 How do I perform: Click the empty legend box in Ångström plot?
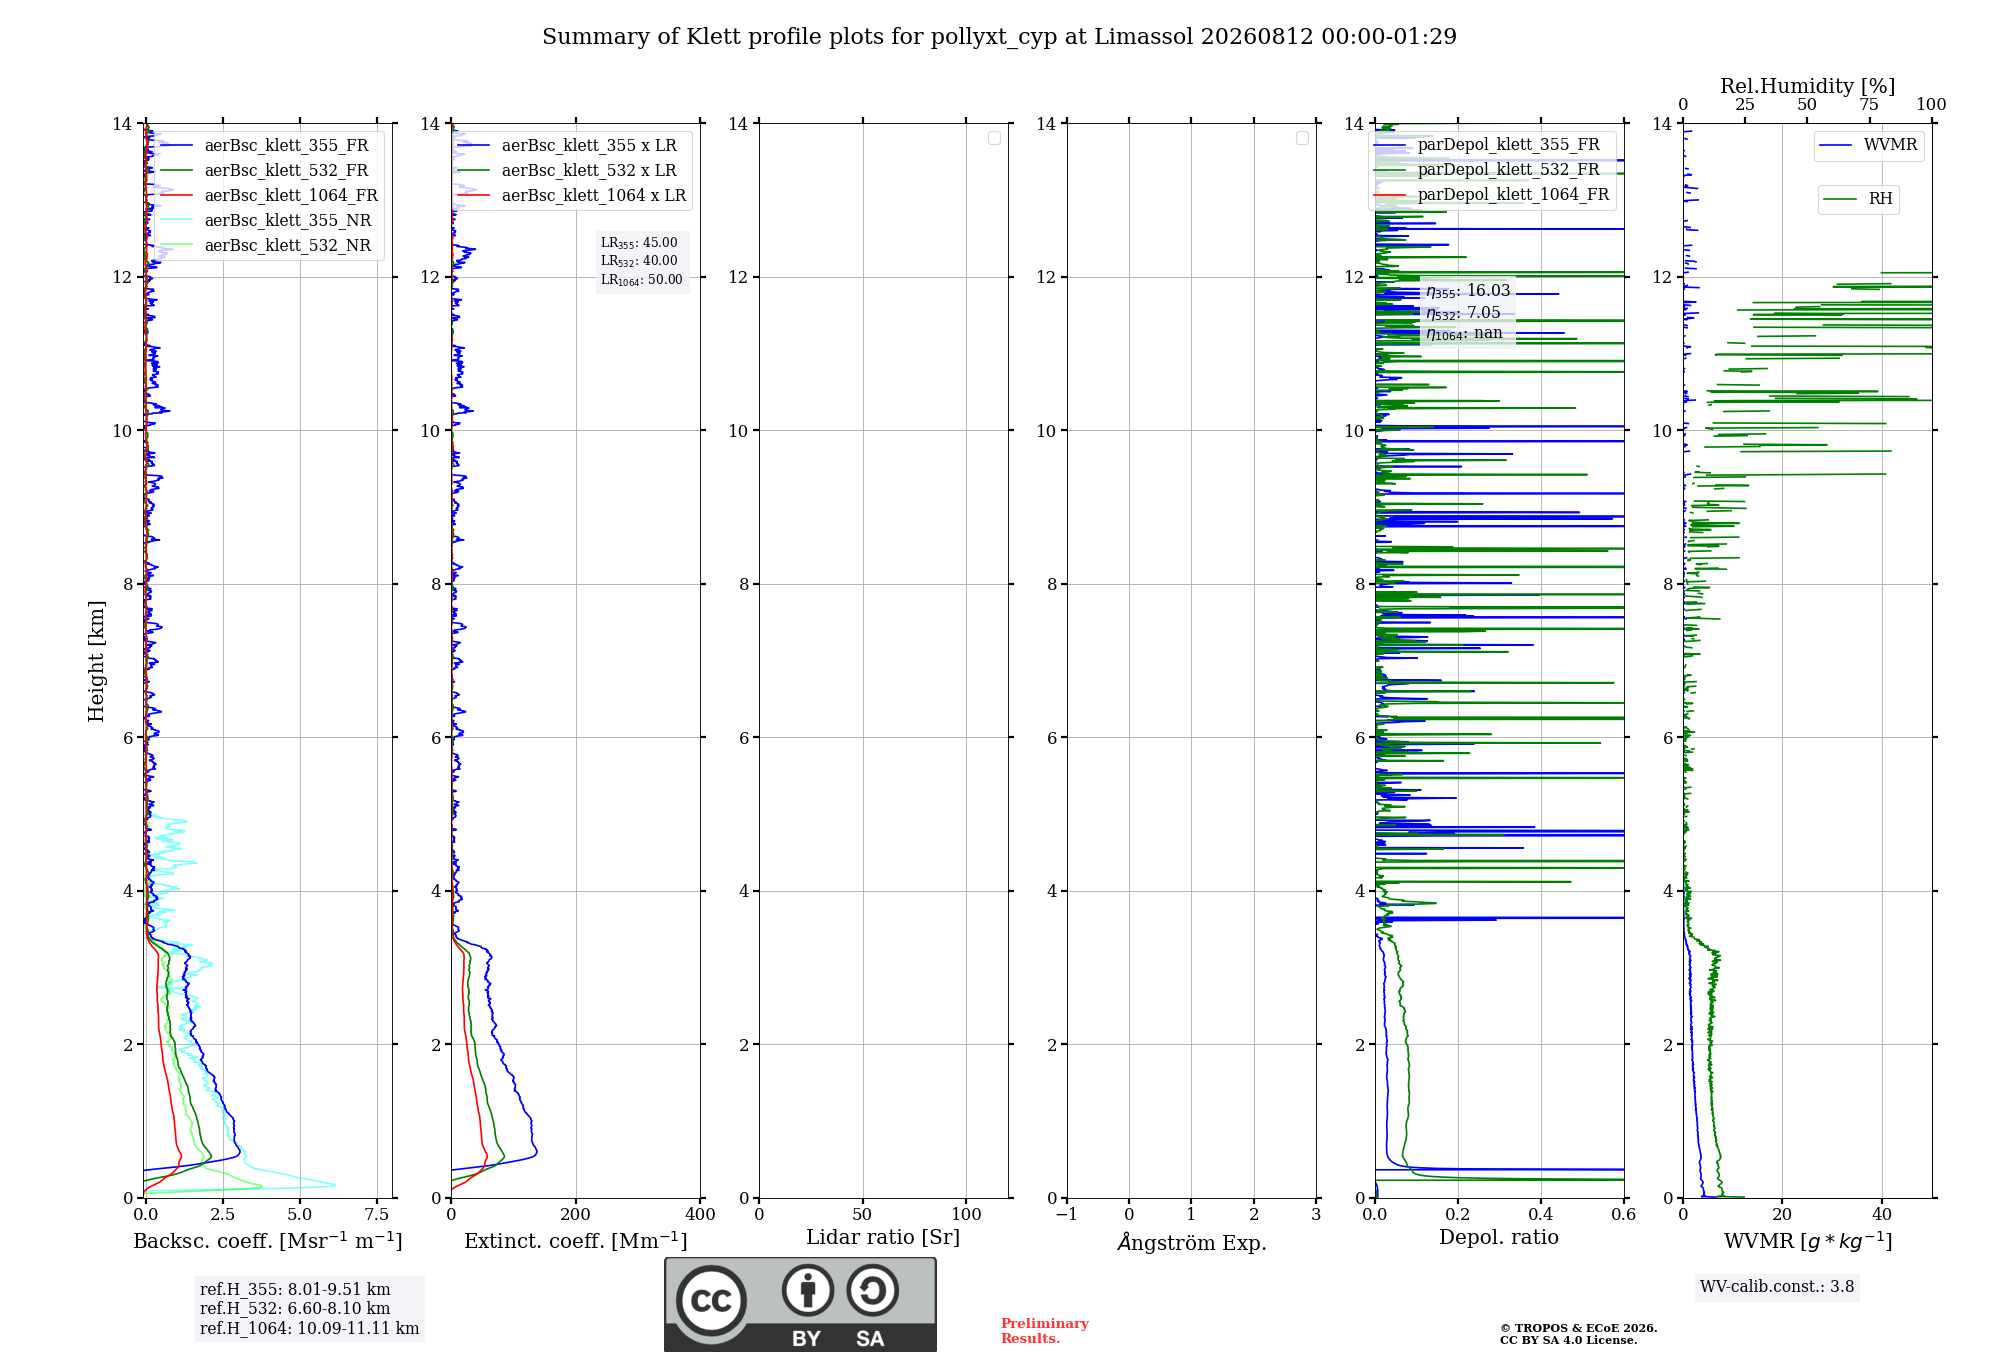[x=1302, y=138]
